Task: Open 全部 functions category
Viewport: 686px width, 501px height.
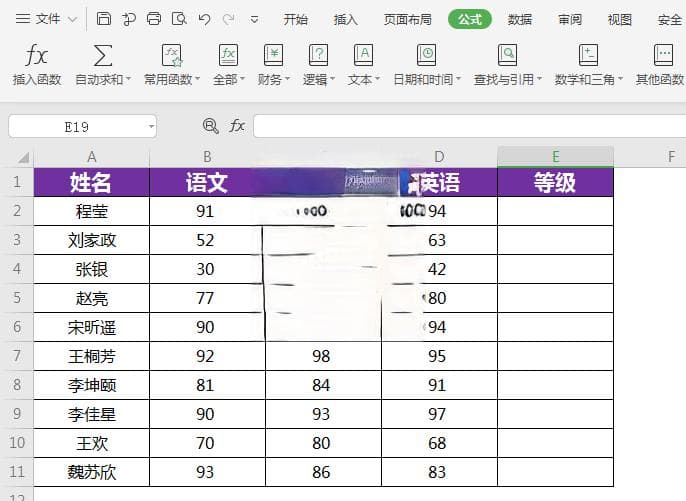Action: point(228,65)
